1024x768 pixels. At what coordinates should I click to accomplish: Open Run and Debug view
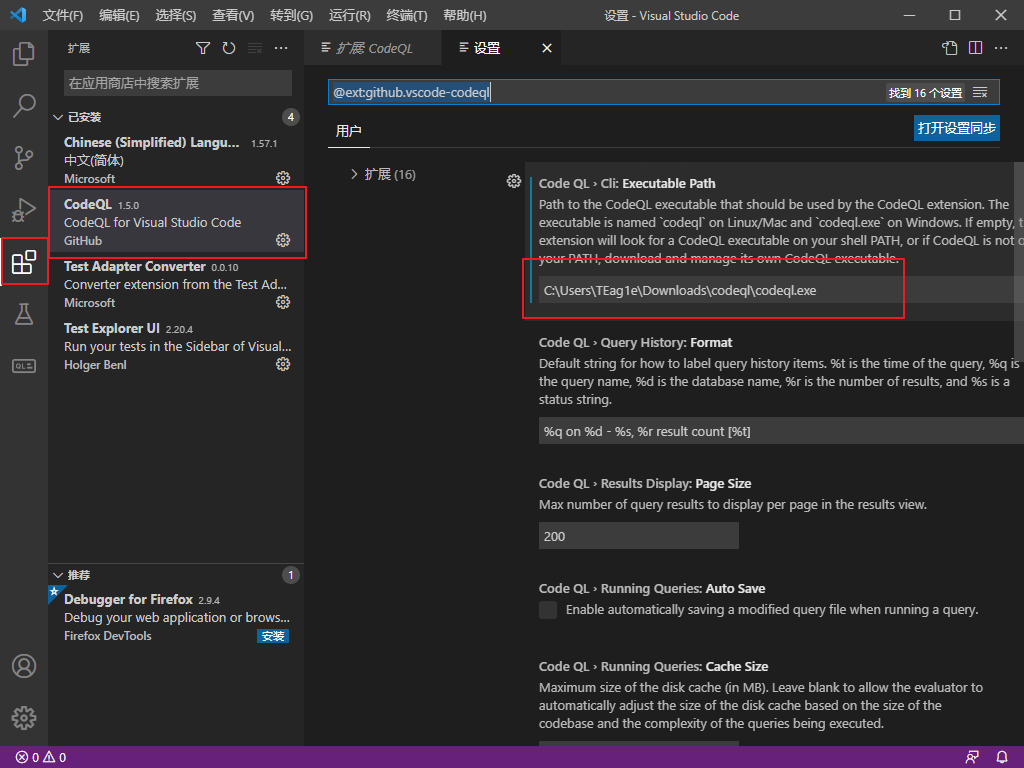point(24,210)
